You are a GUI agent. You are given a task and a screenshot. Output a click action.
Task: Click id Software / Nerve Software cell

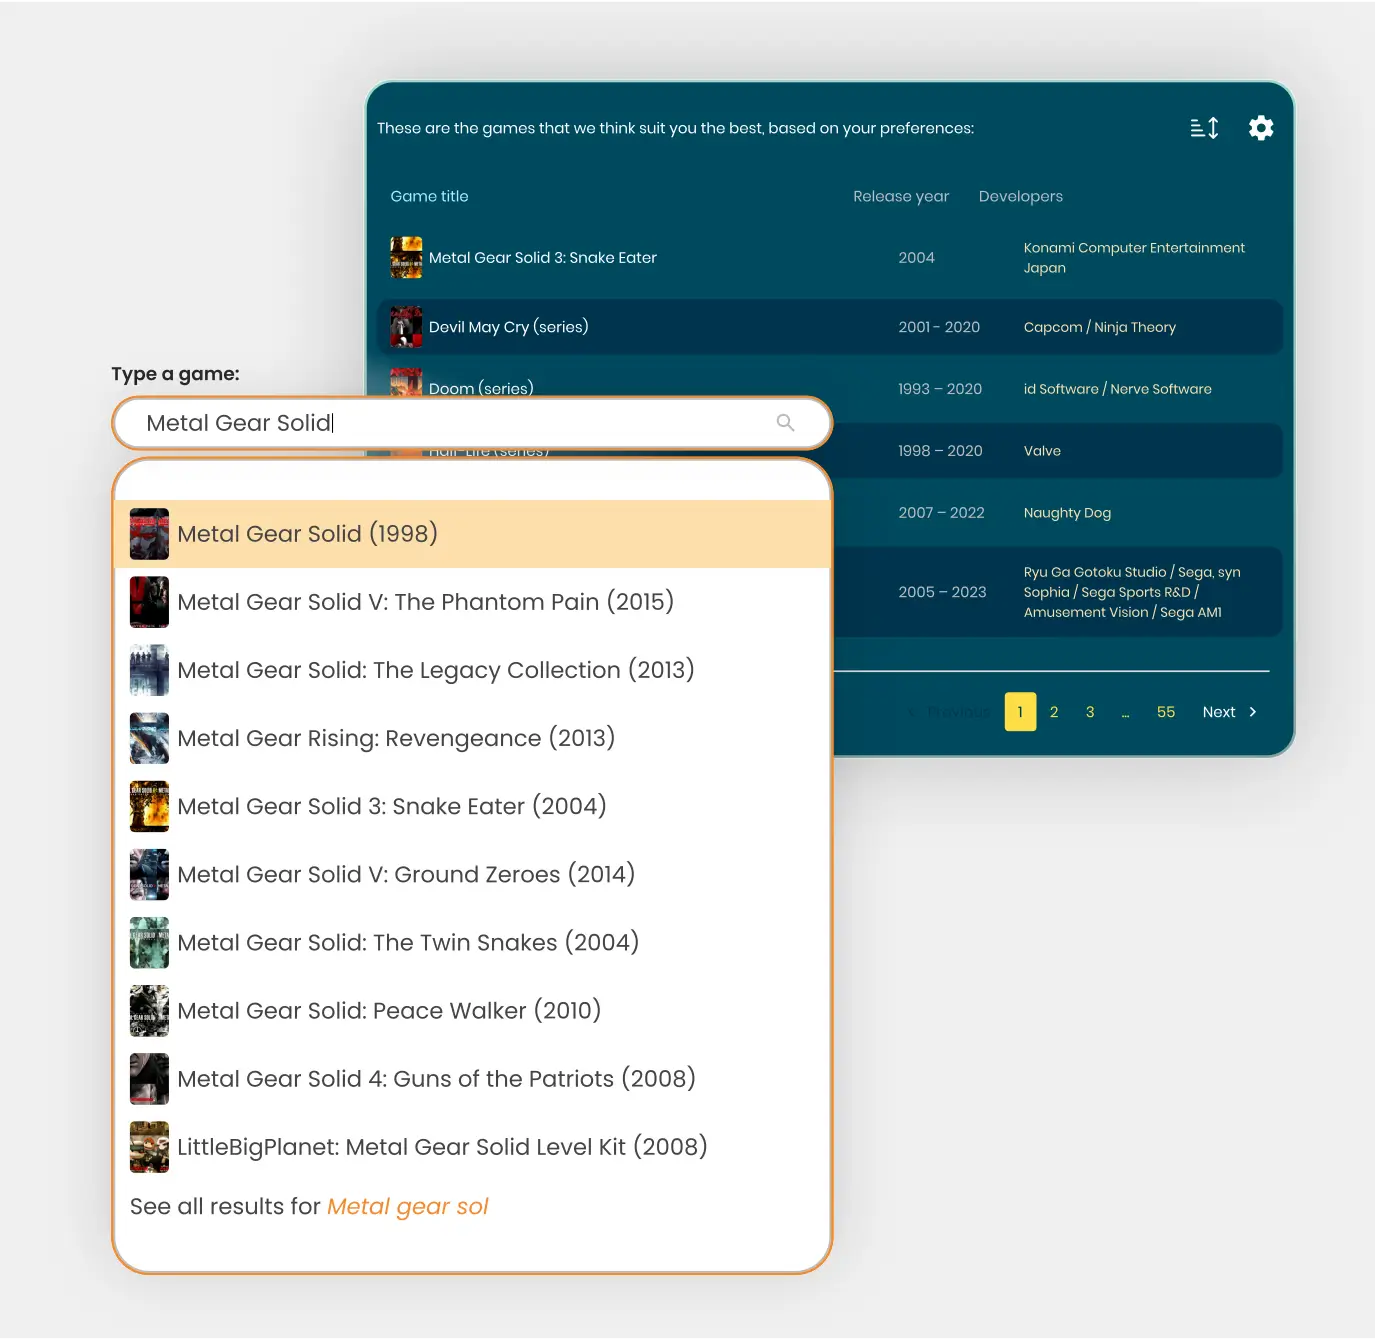[x=1118, y=389]
